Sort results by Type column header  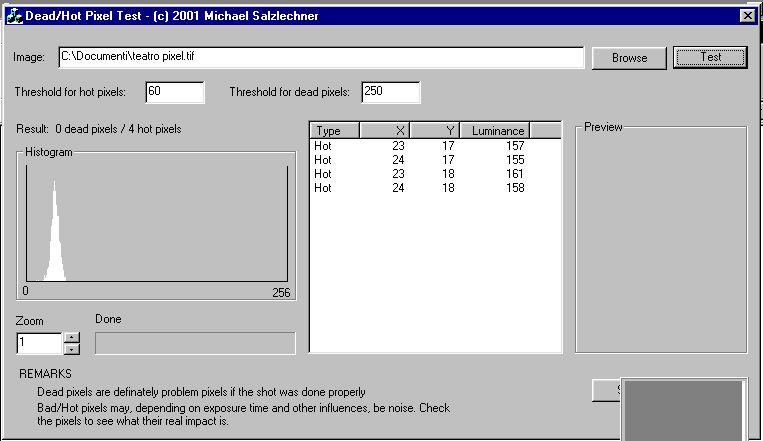coord(335,131)
